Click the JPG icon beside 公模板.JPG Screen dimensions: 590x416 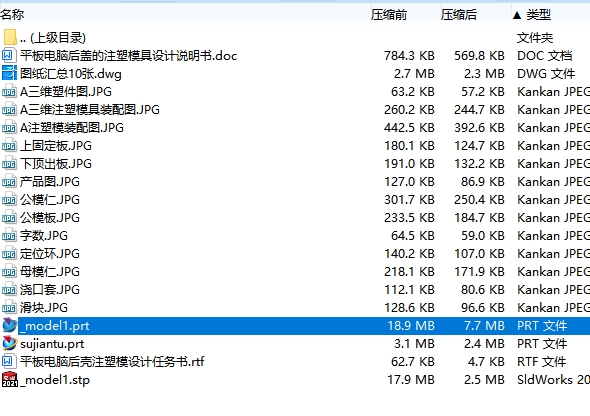tap(9, 217)
